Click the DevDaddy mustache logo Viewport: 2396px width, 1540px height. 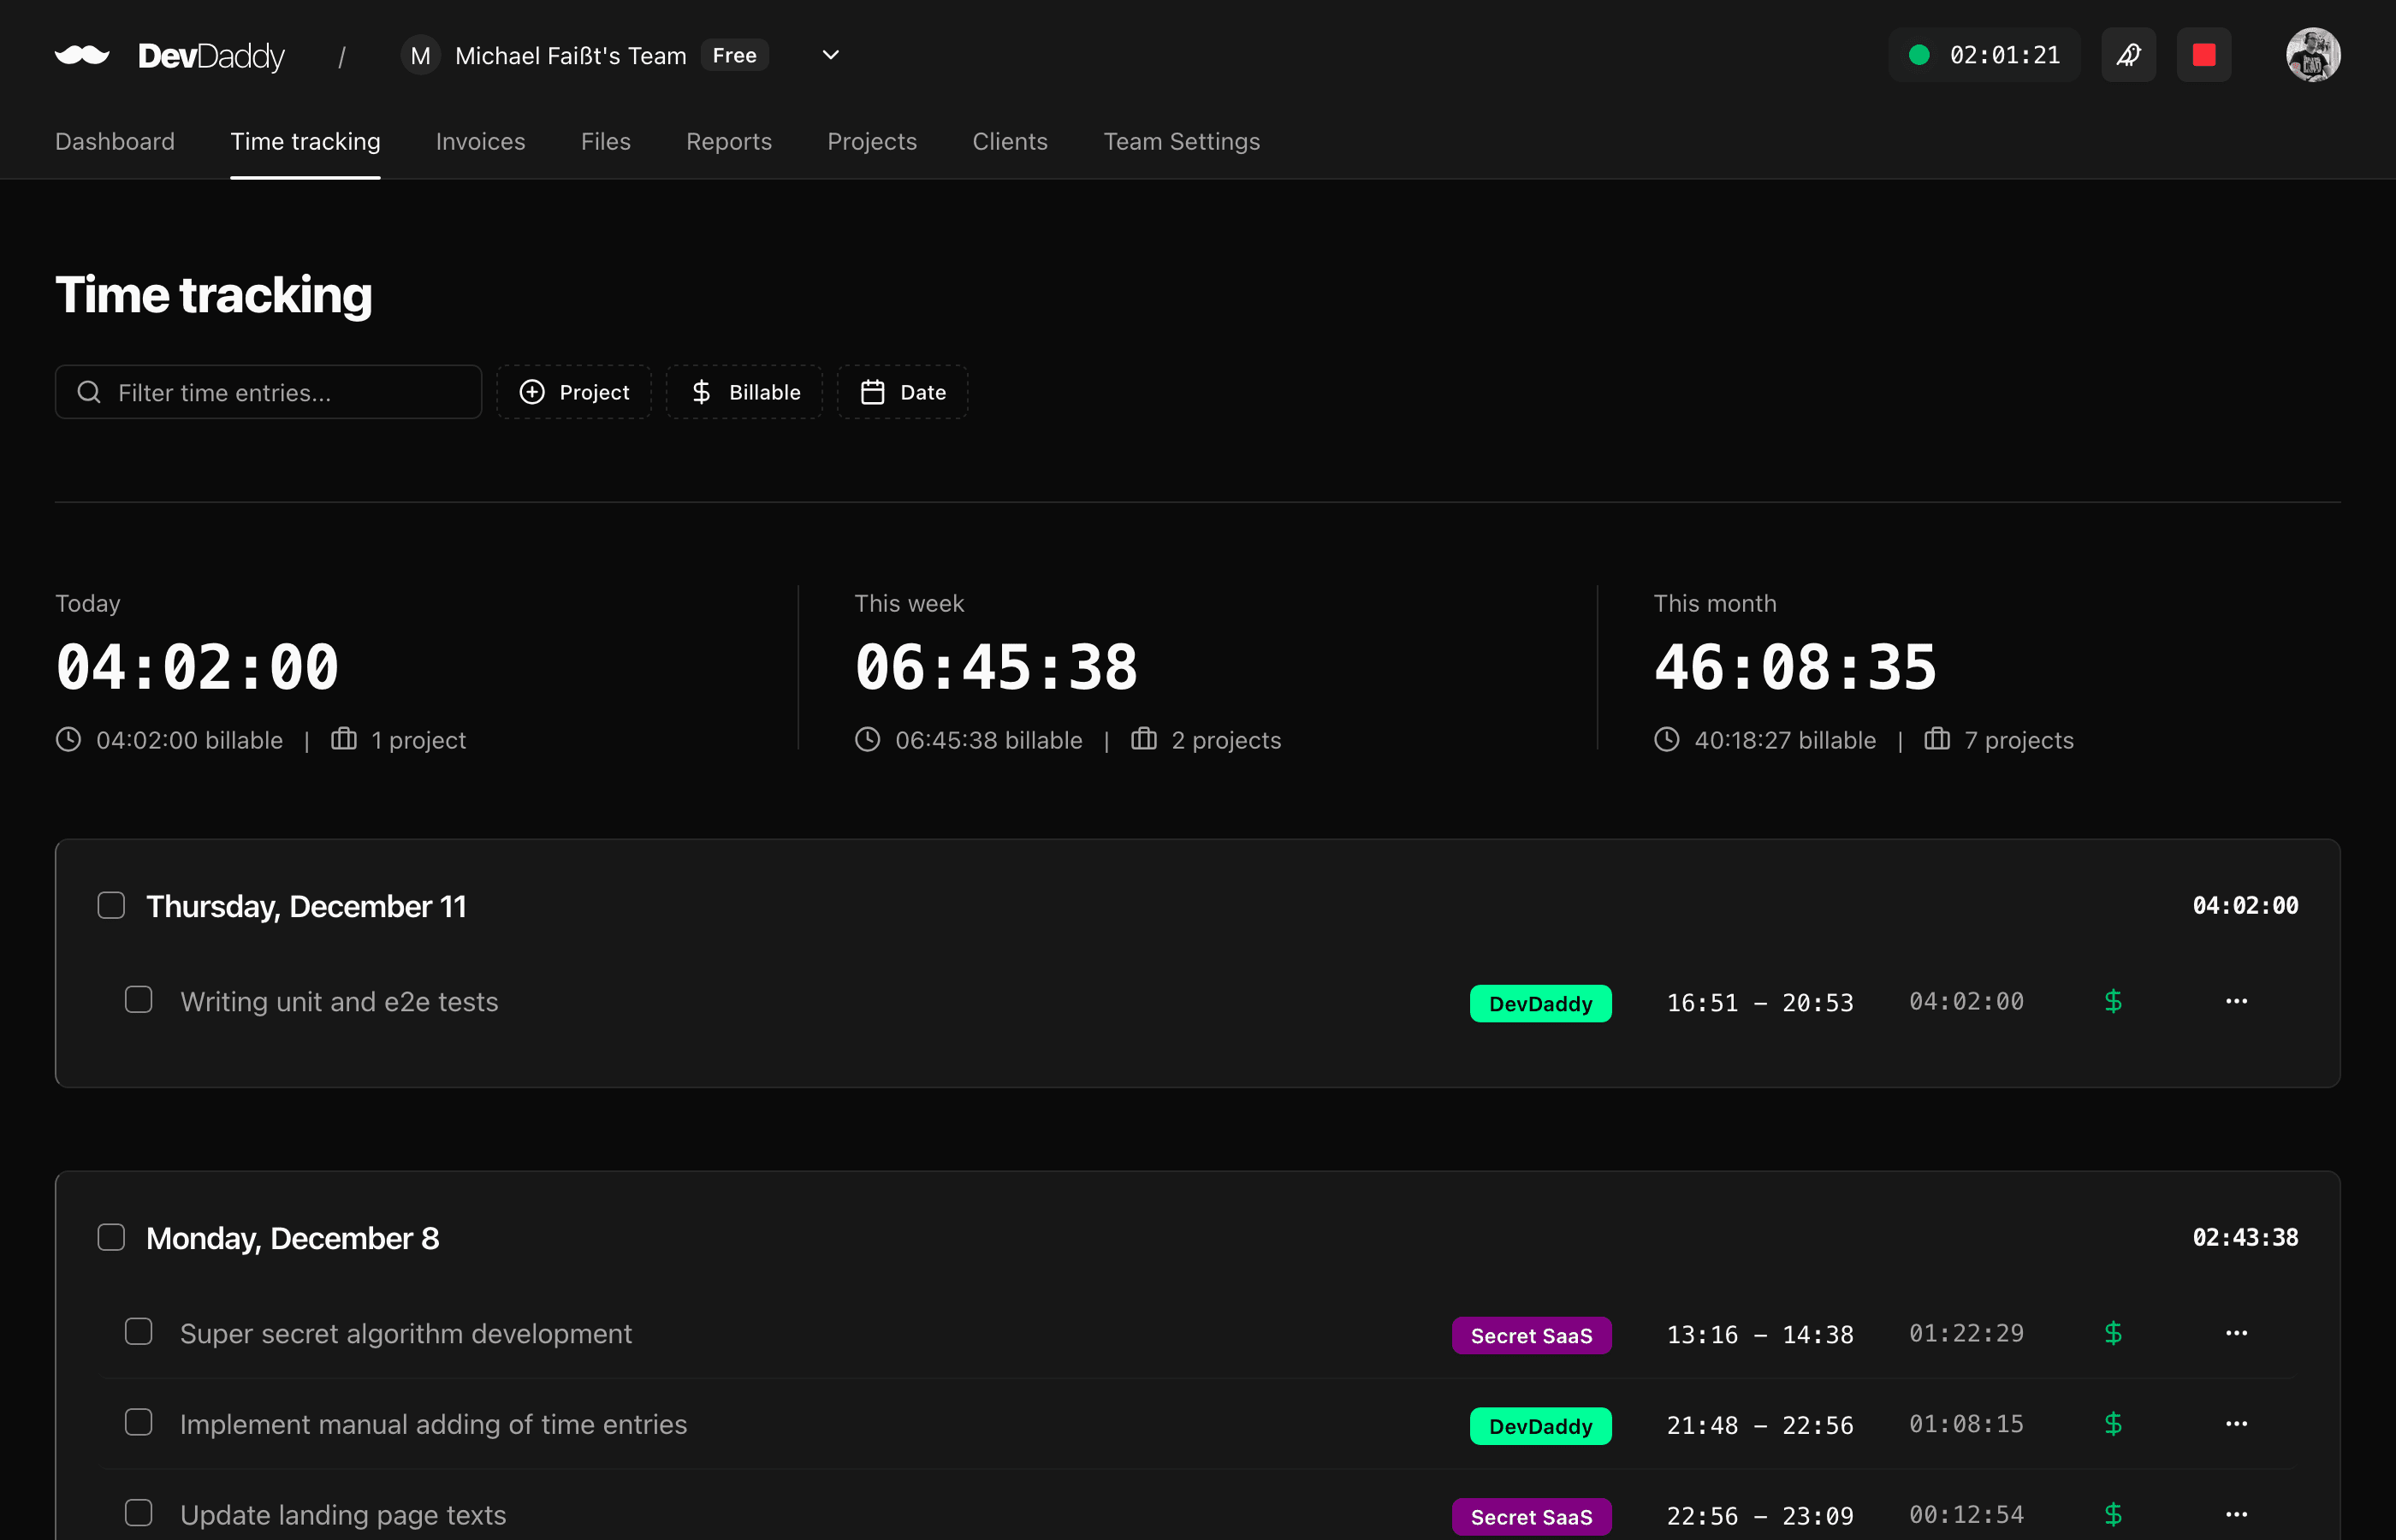pyautogui.click(x=84, y=55)
